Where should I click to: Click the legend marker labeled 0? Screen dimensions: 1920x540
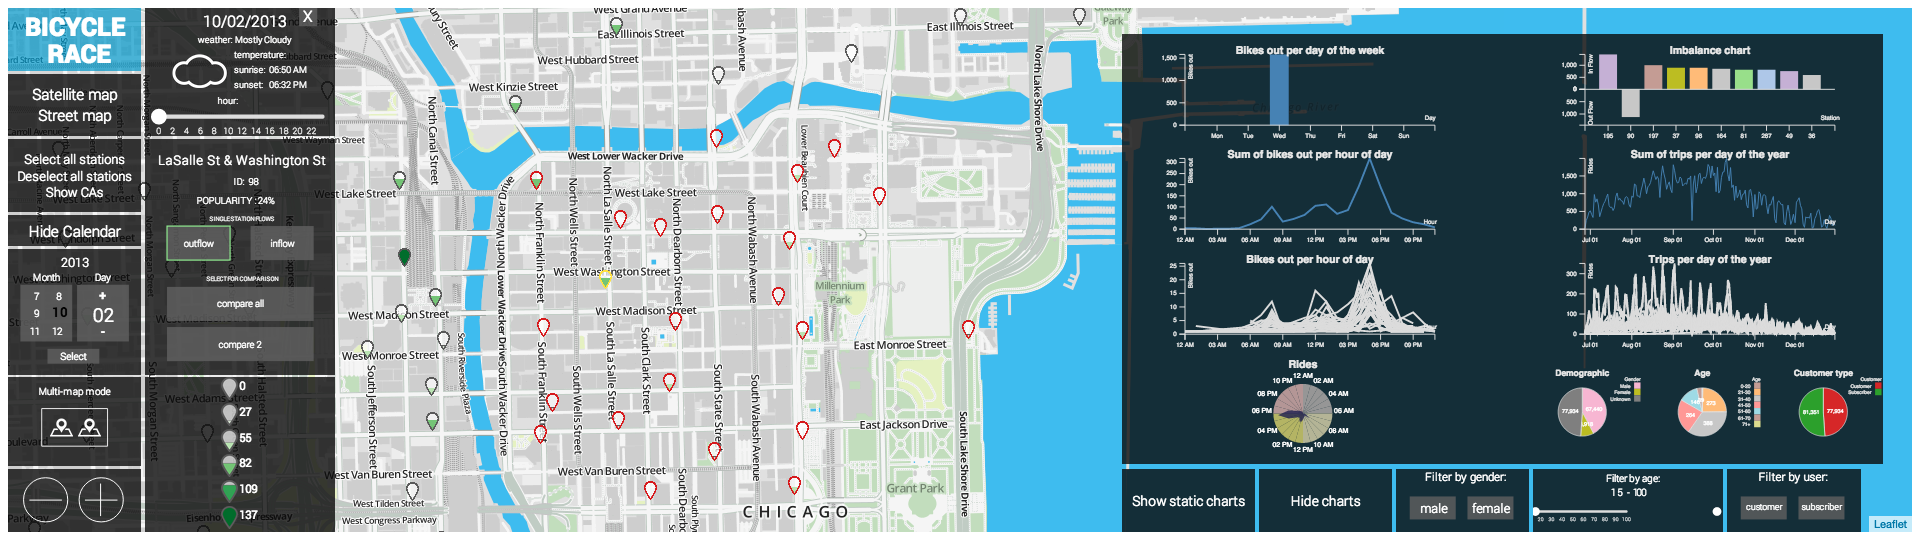pyautogui.click(x=229, y=387)
